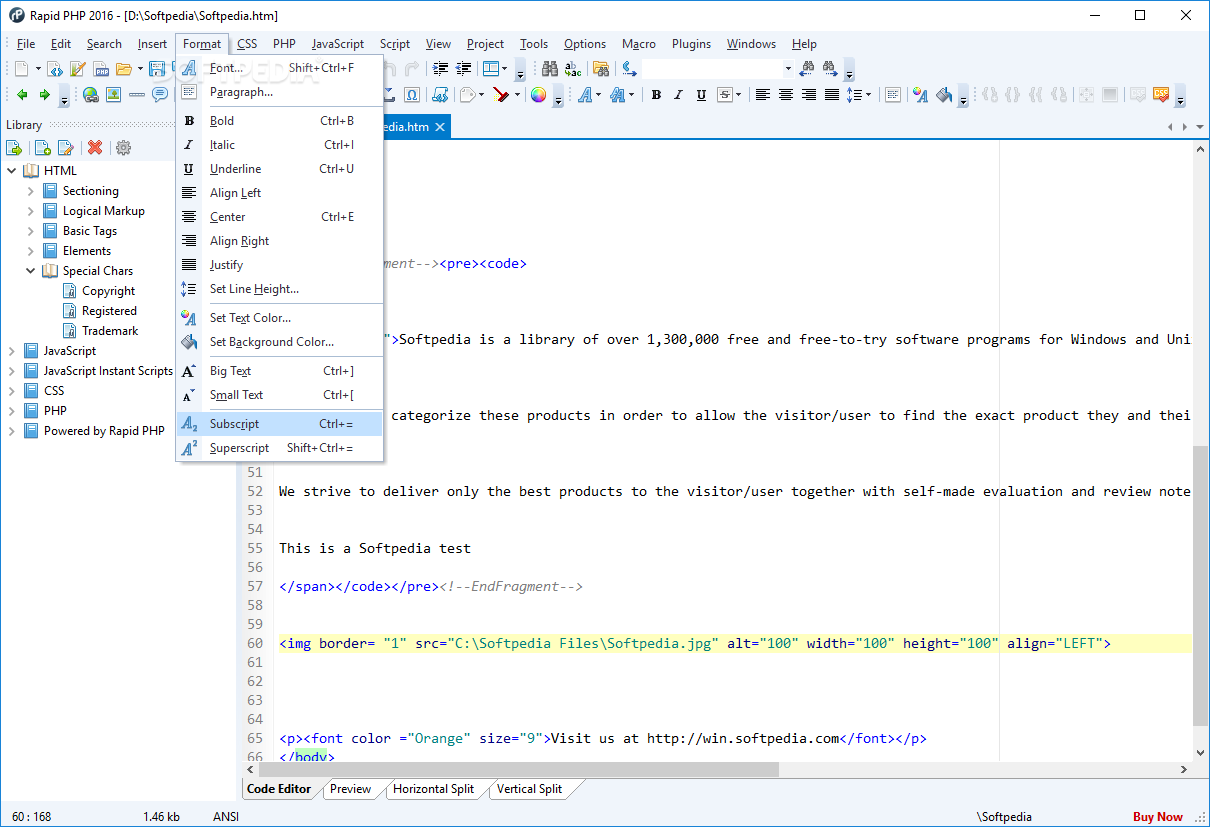Click the New file toolbar icon
This screenshot has width=1210, height=827.
22,69
